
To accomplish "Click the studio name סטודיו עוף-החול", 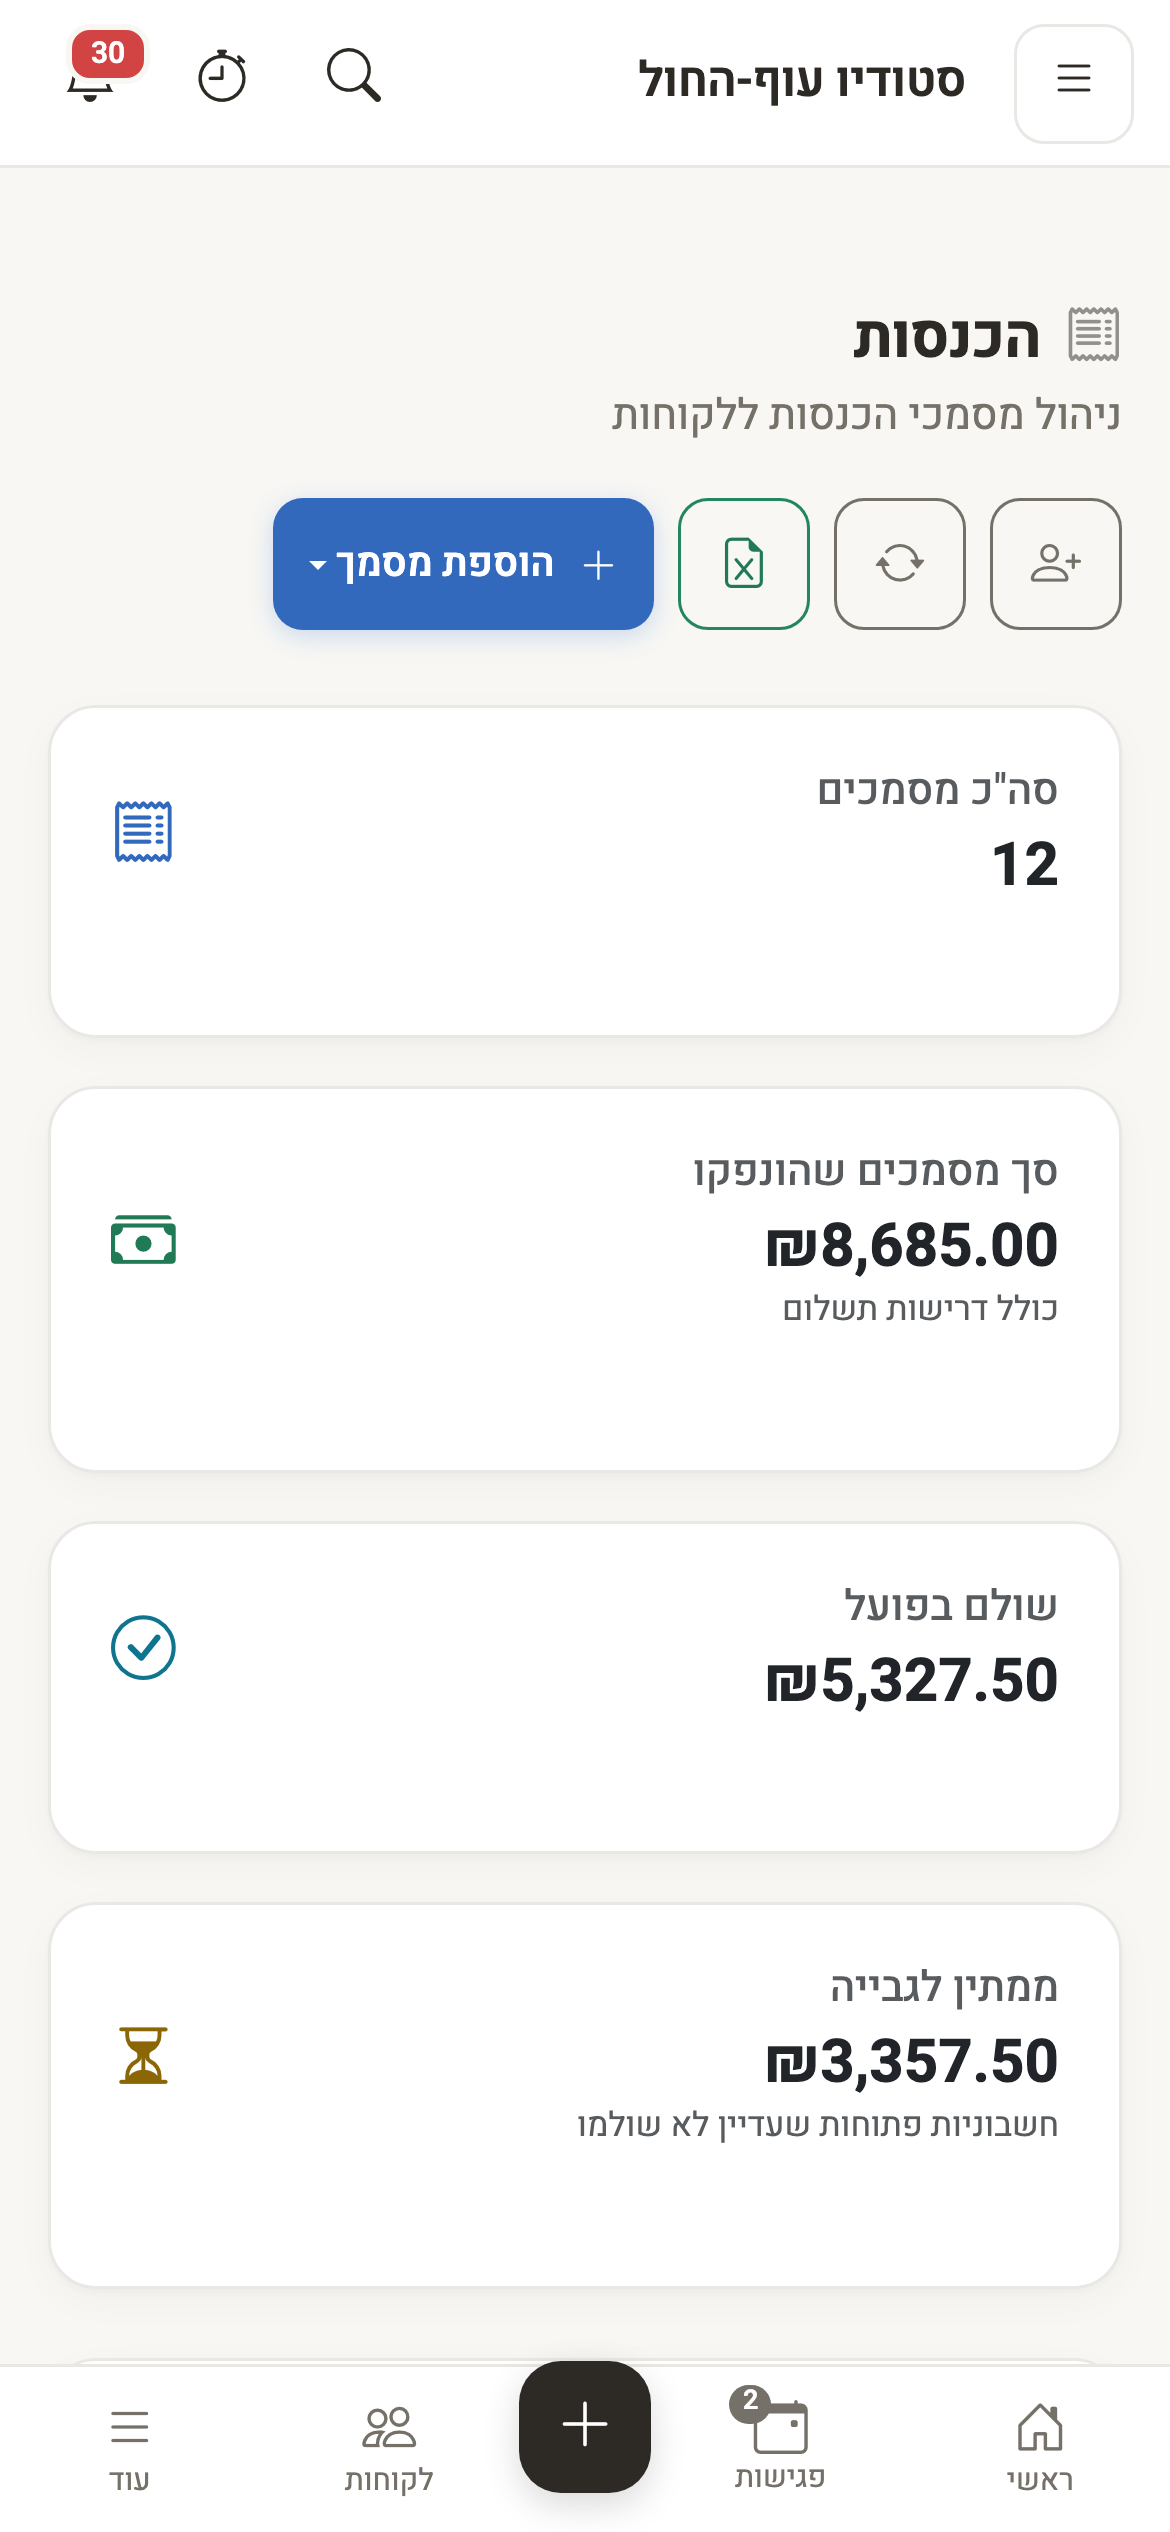I will coord(802,80).
